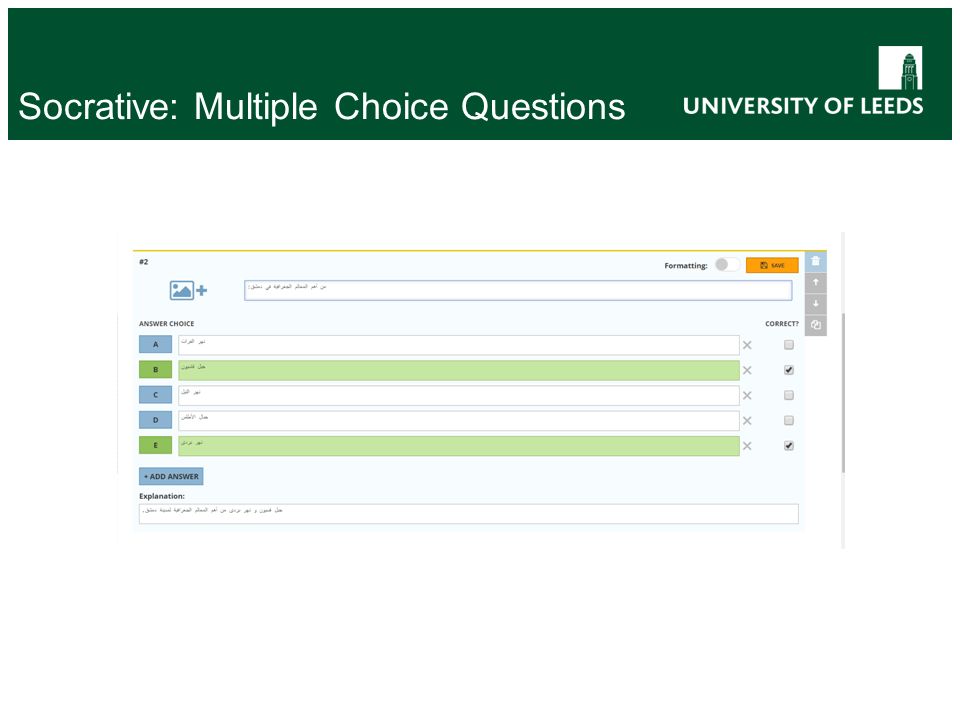
Task: Click the answer D text field
Action: 459,421
